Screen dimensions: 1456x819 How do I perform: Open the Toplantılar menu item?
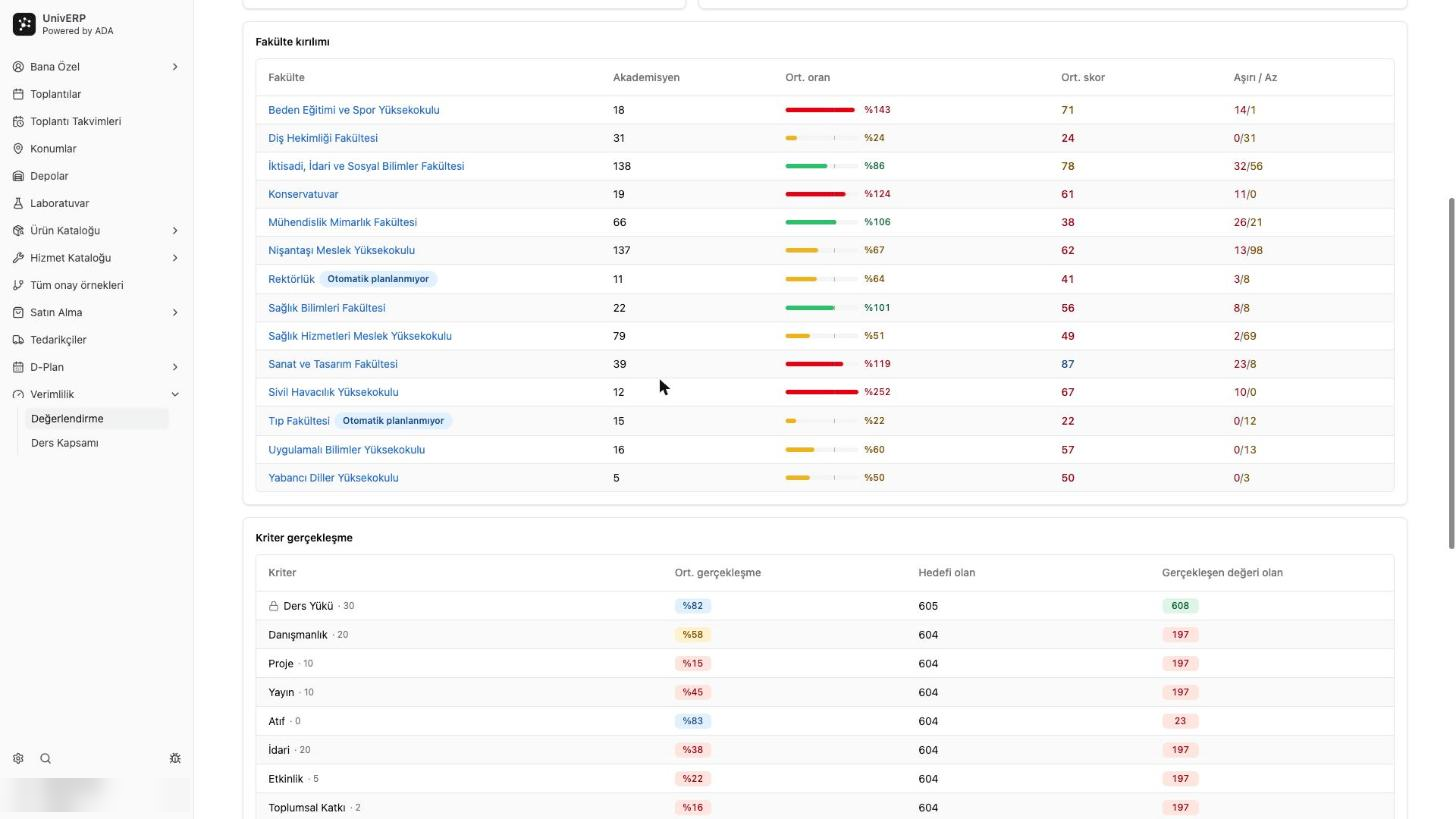click(96, 94)
